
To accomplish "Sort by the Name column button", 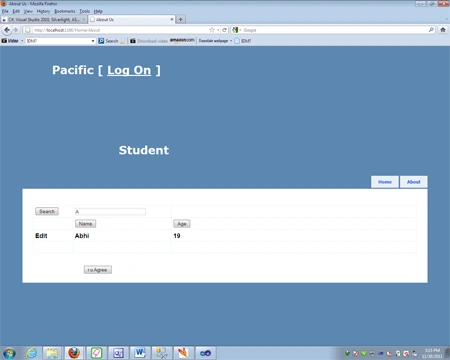I will tap(85, 224).
